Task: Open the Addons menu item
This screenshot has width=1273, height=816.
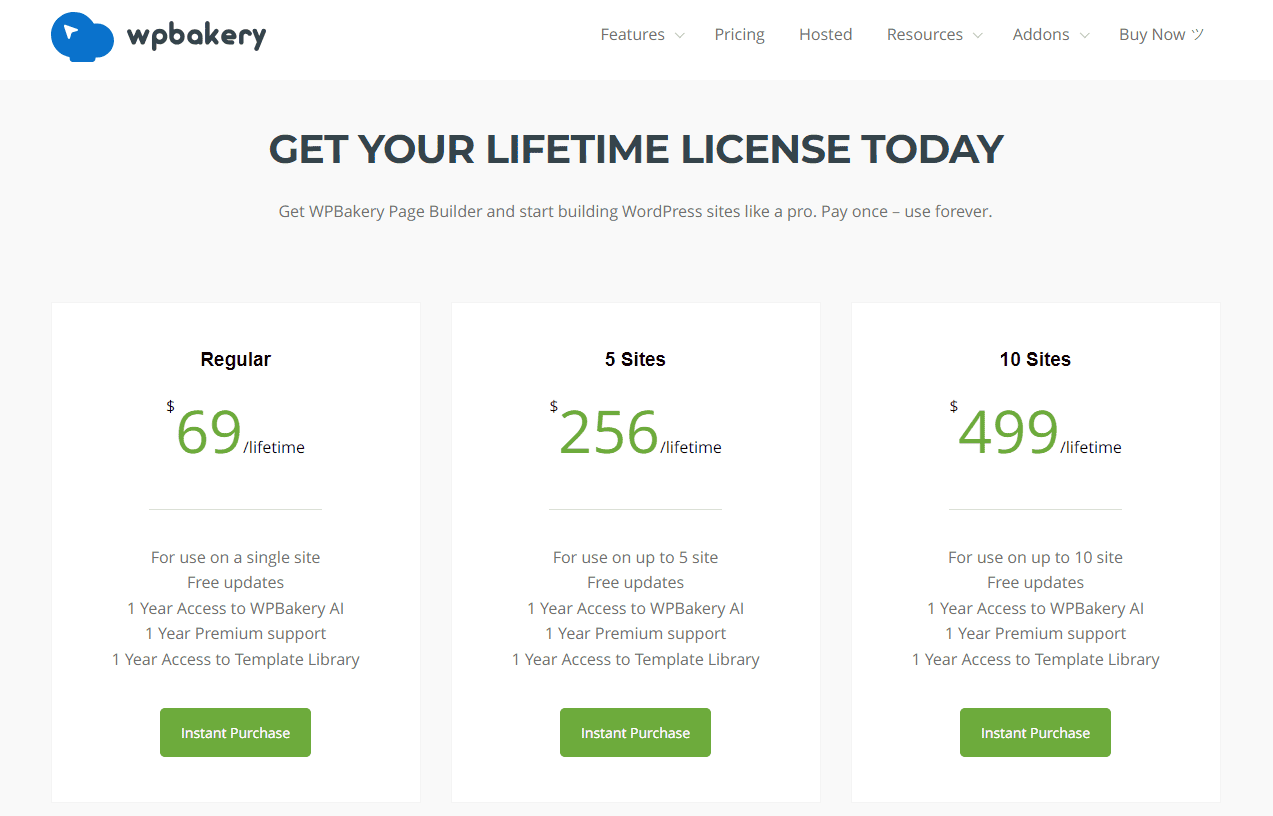Action: point(1041,35)
